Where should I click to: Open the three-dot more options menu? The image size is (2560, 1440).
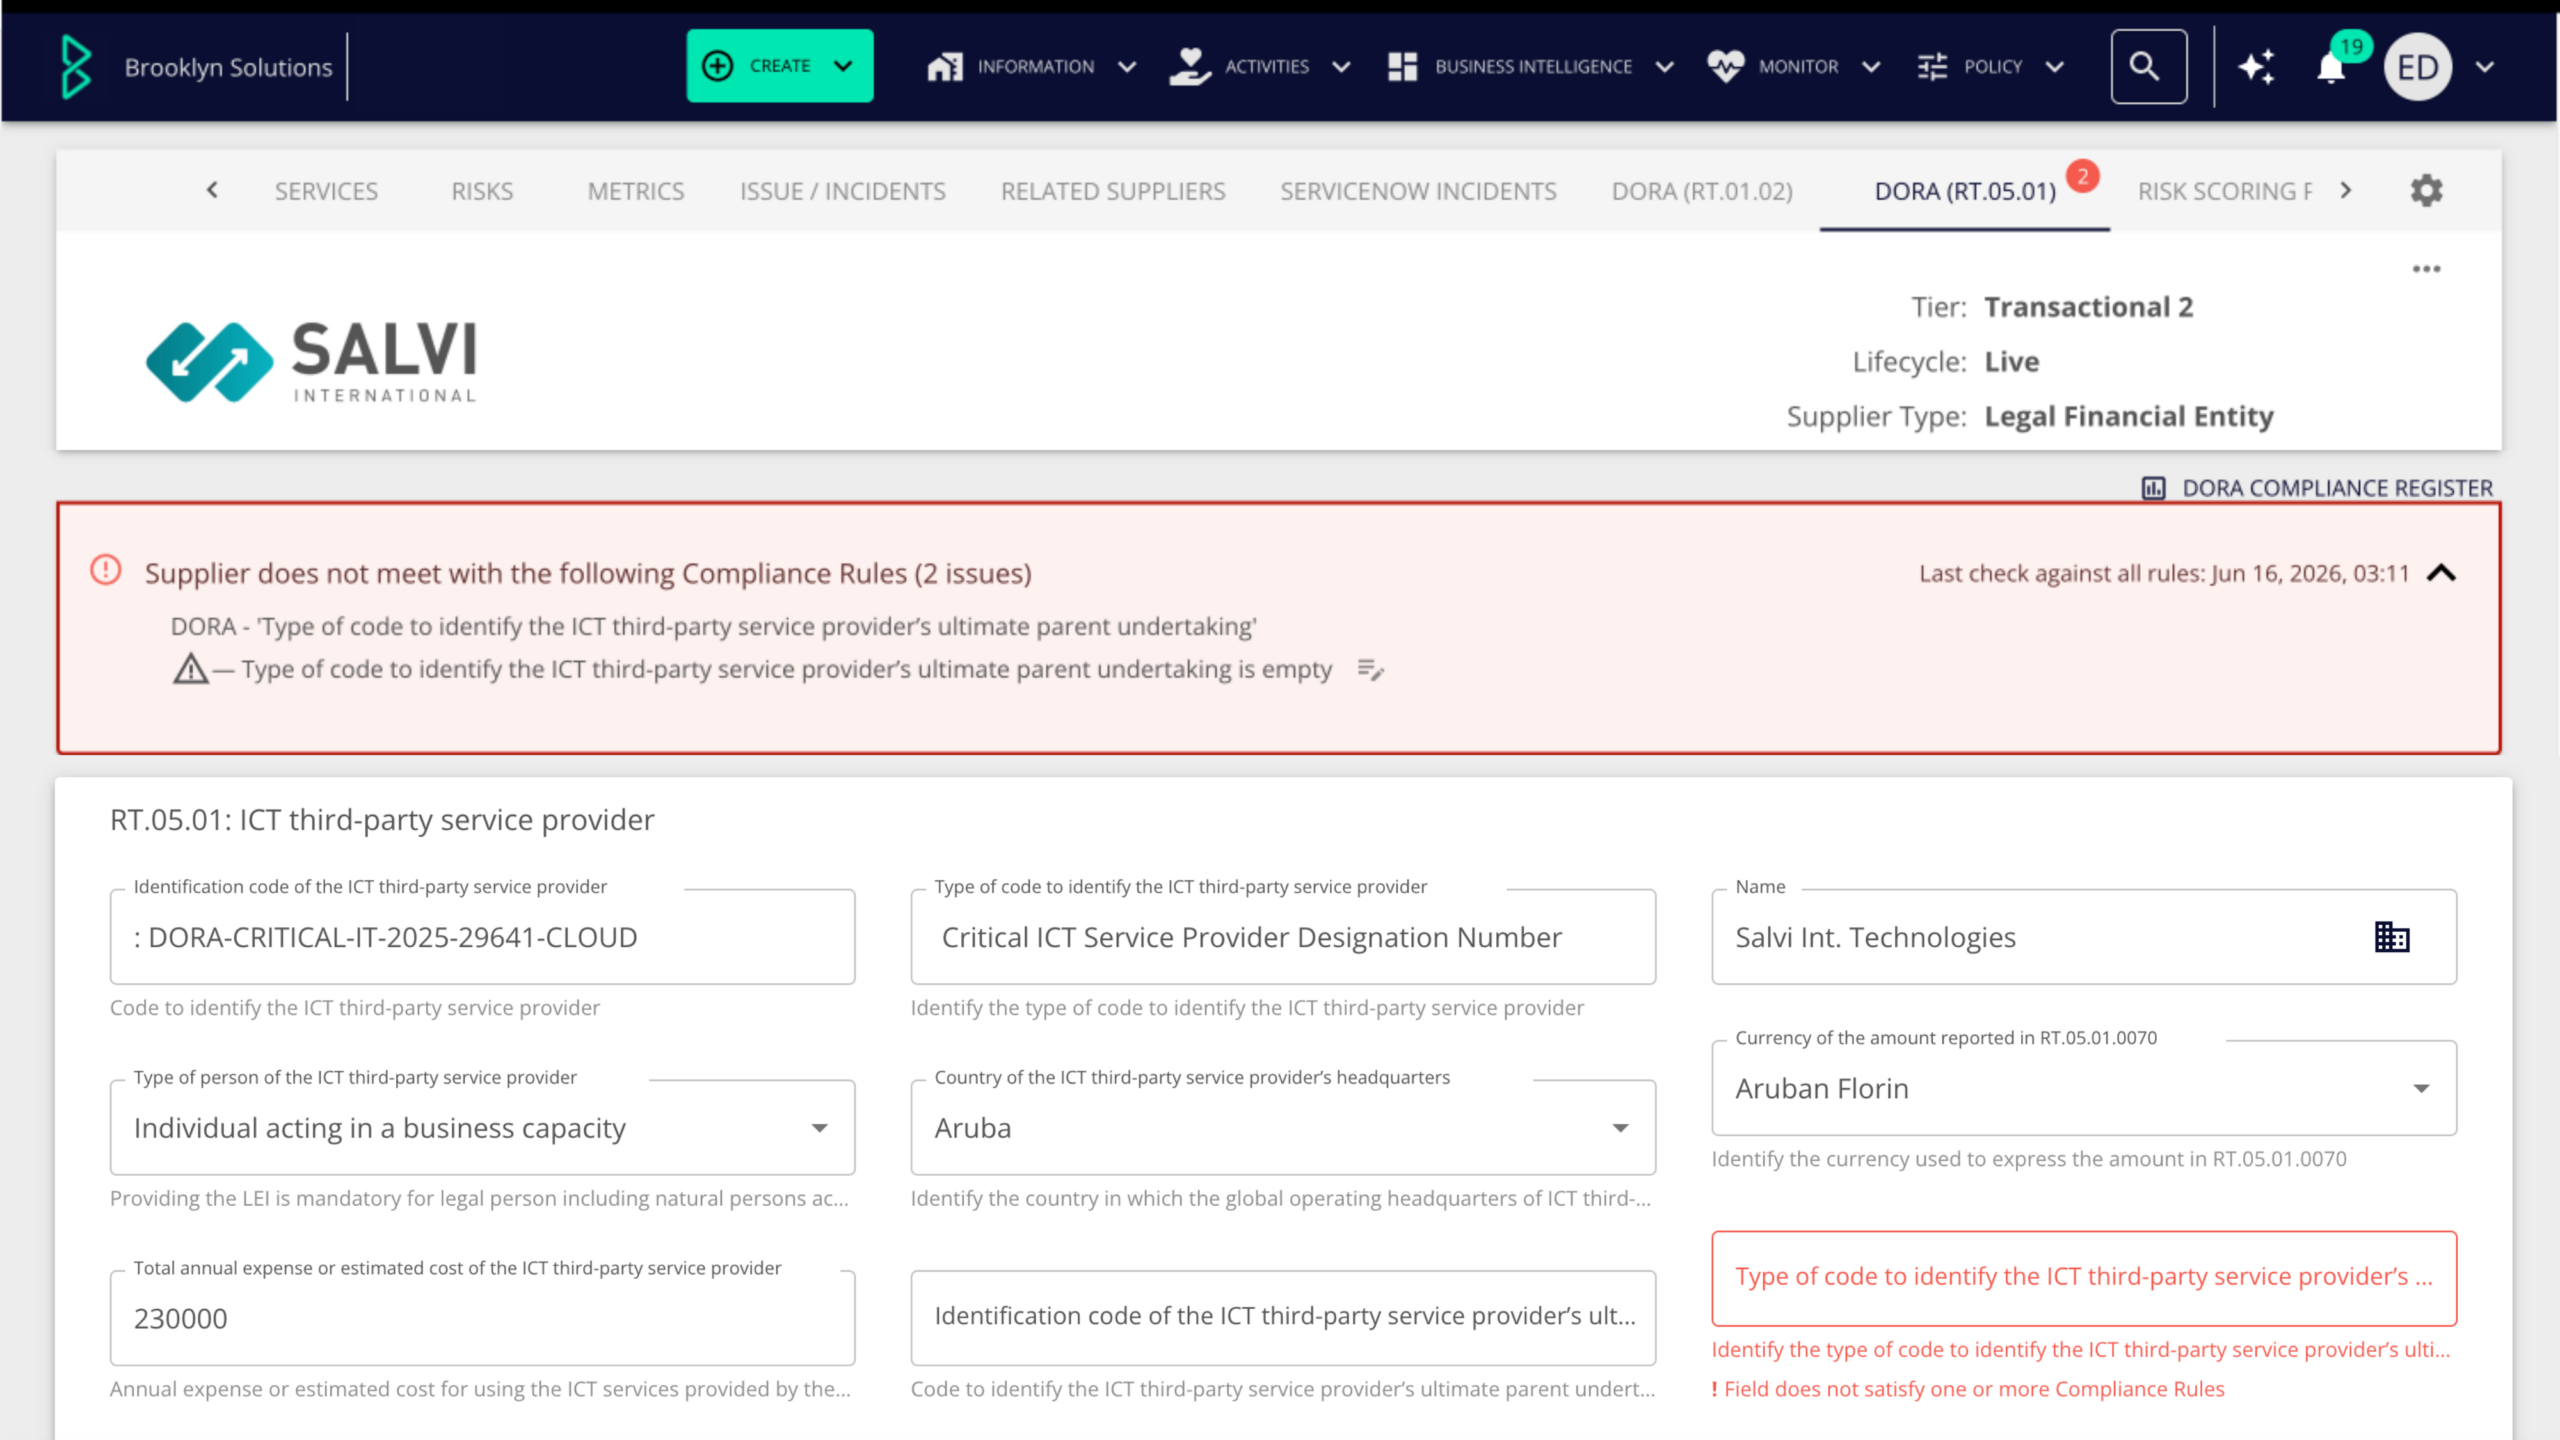pyautogui.click(x=2426, y=269)
